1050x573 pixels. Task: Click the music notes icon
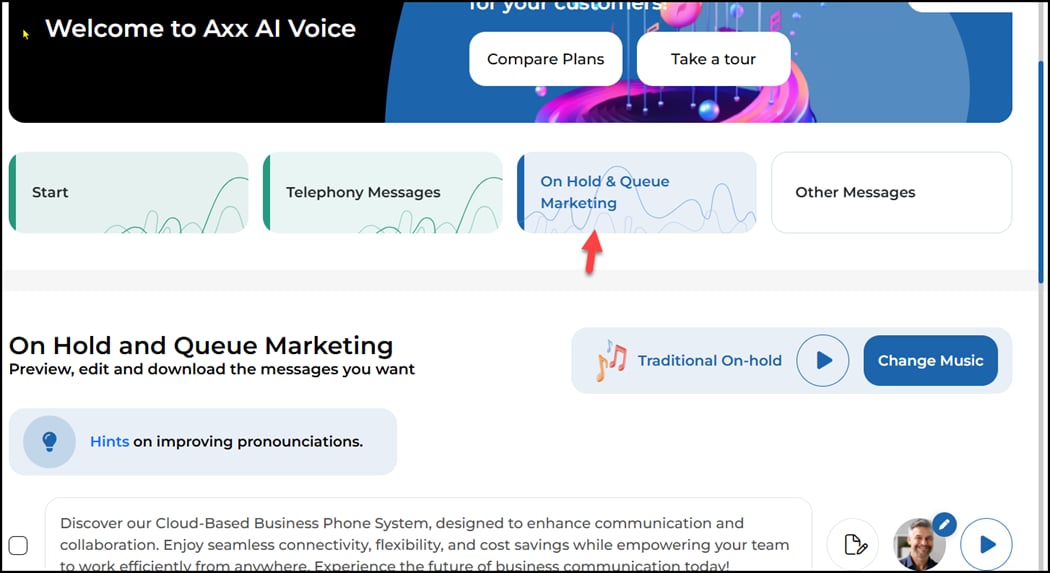tap(610, 360)
